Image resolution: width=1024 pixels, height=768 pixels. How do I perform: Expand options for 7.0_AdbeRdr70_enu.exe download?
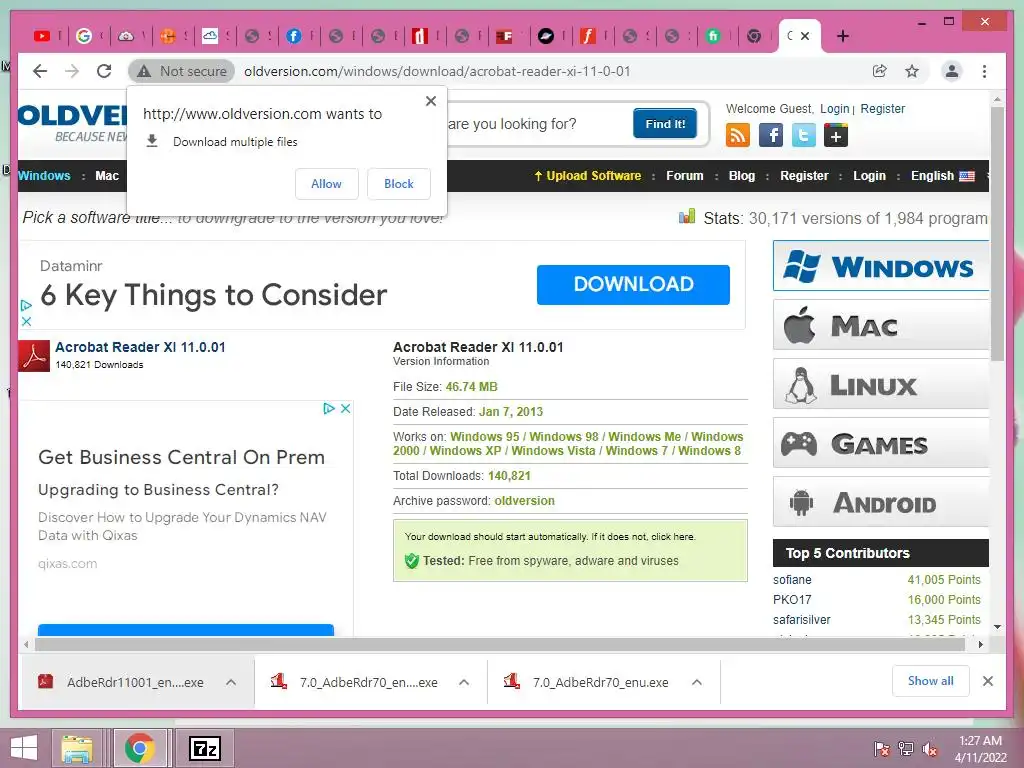pyautogui.click(x=697, y=682)
